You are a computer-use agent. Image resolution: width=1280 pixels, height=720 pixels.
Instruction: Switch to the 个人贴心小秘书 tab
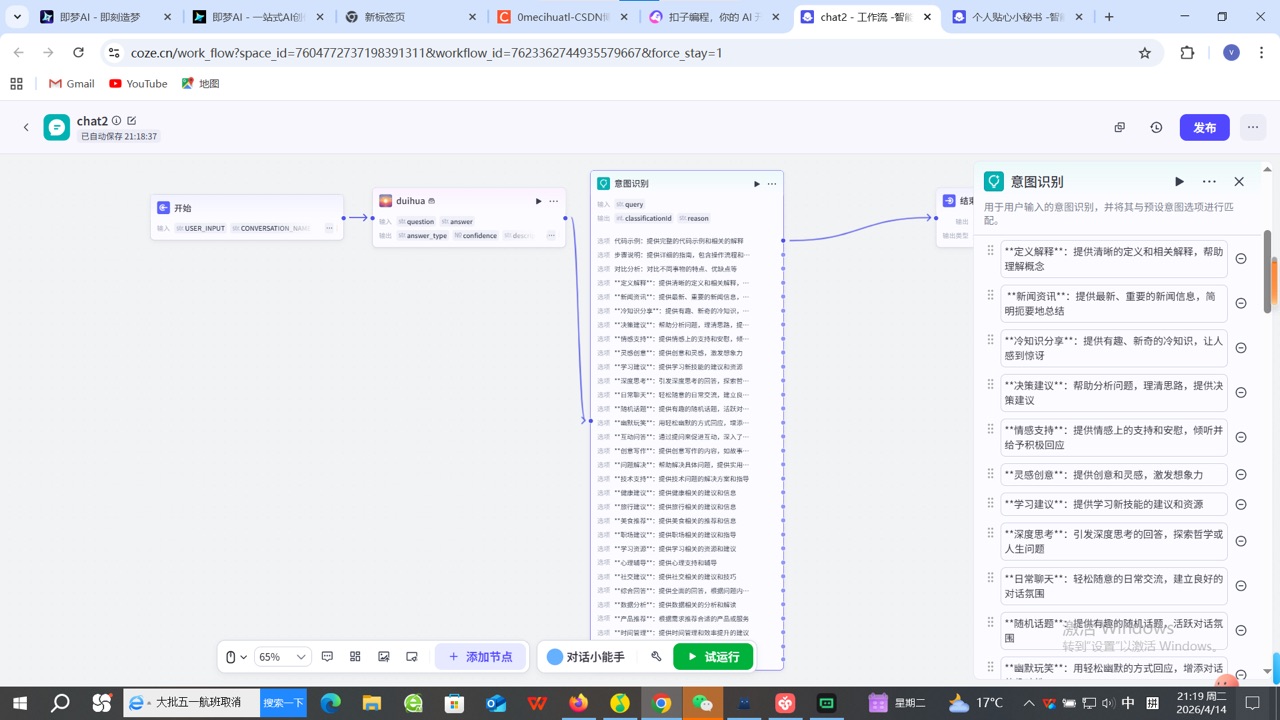1017,17
